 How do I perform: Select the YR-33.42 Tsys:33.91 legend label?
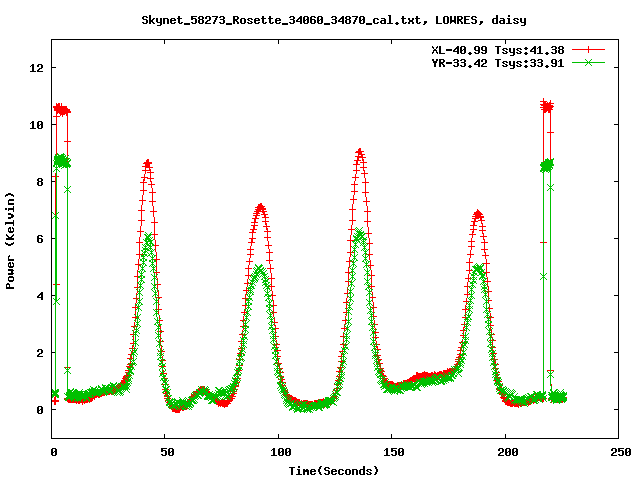[498, 63]
